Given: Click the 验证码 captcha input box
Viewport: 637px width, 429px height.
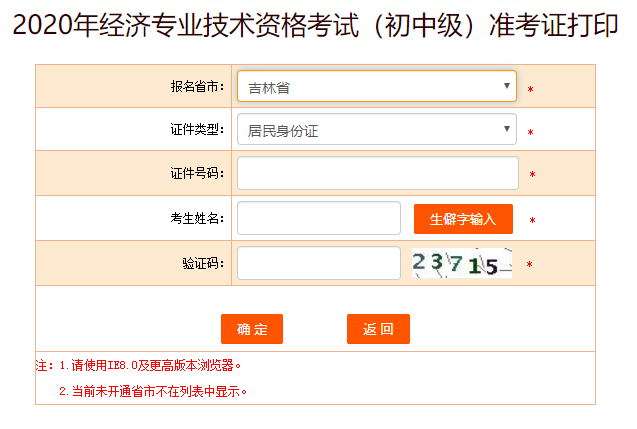Looking at the screenshot, I should click(x=319, y=263).
